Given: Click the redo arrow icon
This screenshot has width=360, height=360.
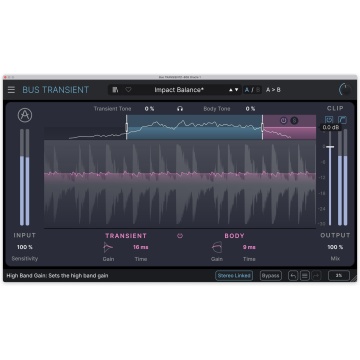Looking at the screenshot, I should 316,276.
